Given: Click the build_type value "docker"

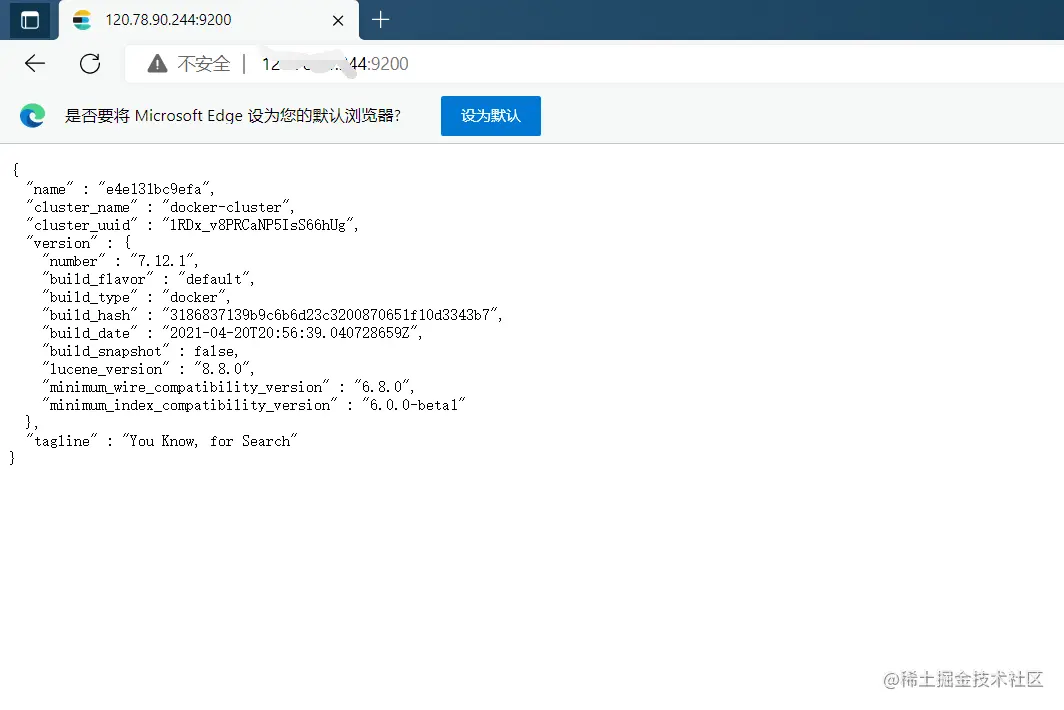Looking at the screenshot, I should [x=194, y=297].
